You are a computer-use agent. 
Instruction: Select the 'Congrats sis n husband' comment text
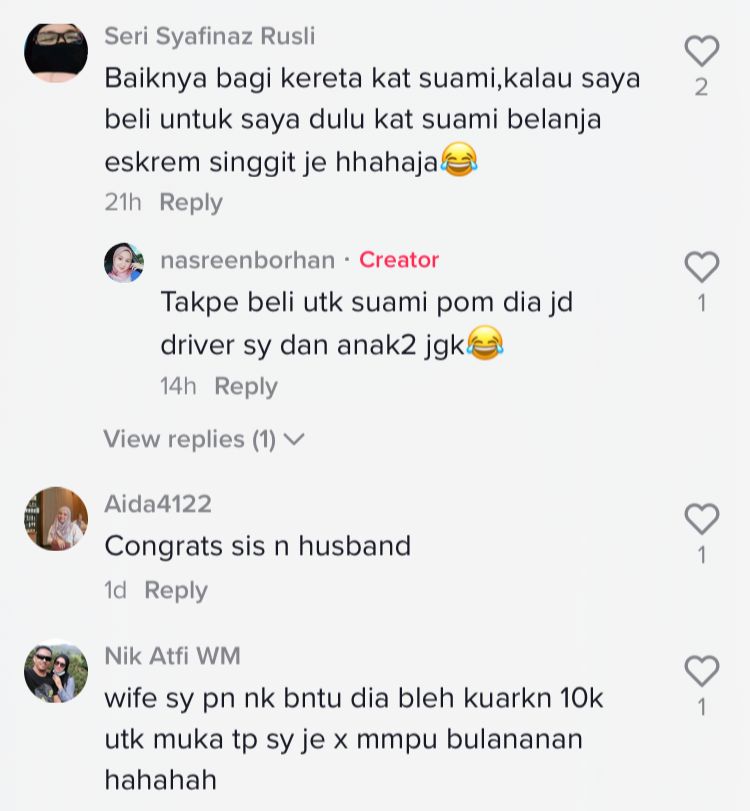click(258, 546)
